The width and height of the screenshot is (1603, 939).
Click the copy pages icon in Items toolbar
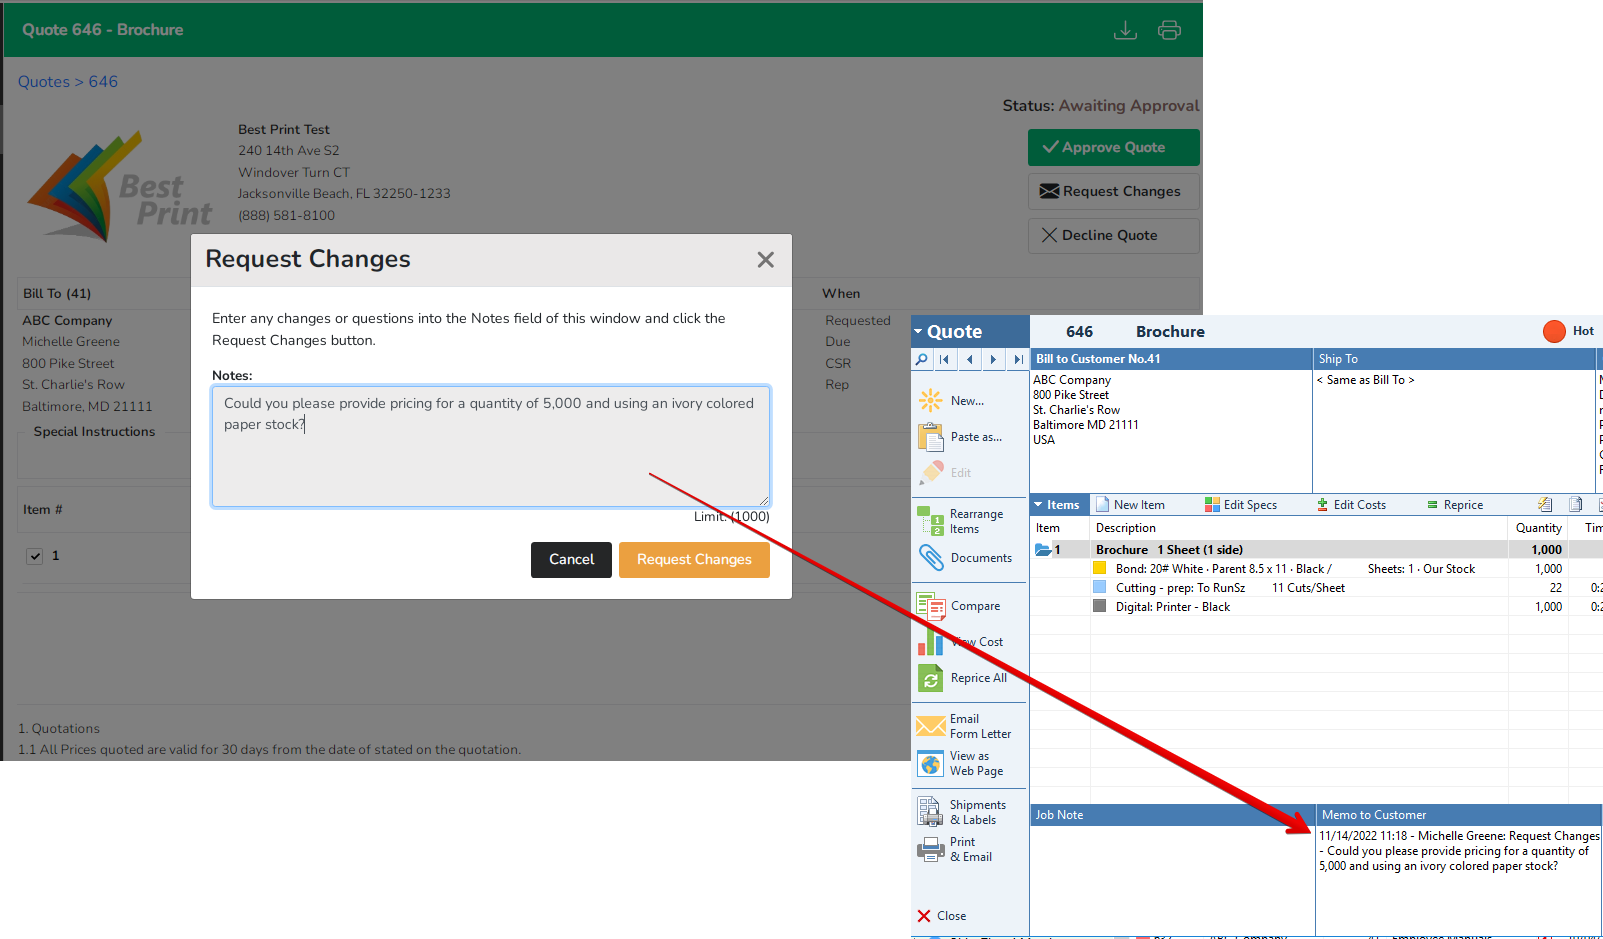[x=1576, y=505]
